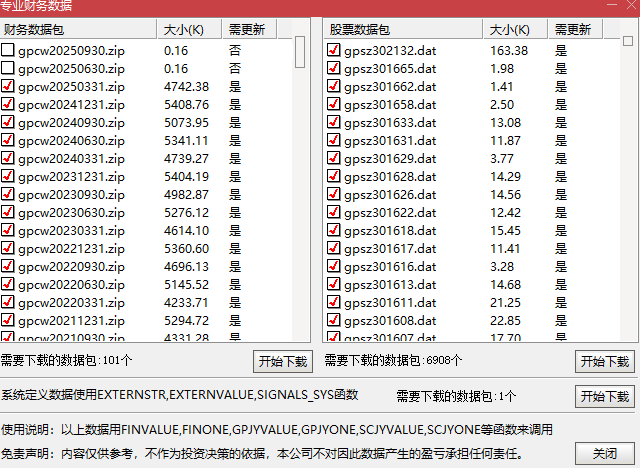Click size value 5408.76
Viewport: 640px width, 468px height.
[x=187, y=104]
